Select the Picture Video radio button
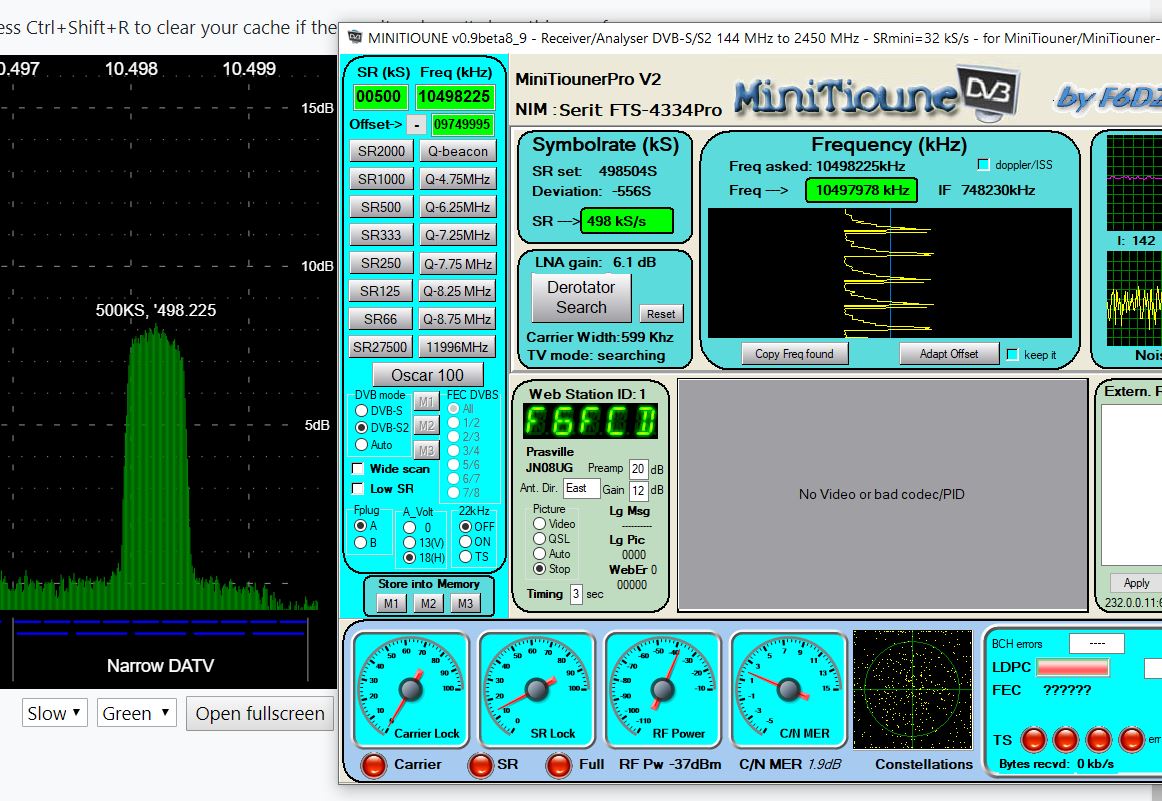Viewport: 1162px width, 801px height. (540, 524)
